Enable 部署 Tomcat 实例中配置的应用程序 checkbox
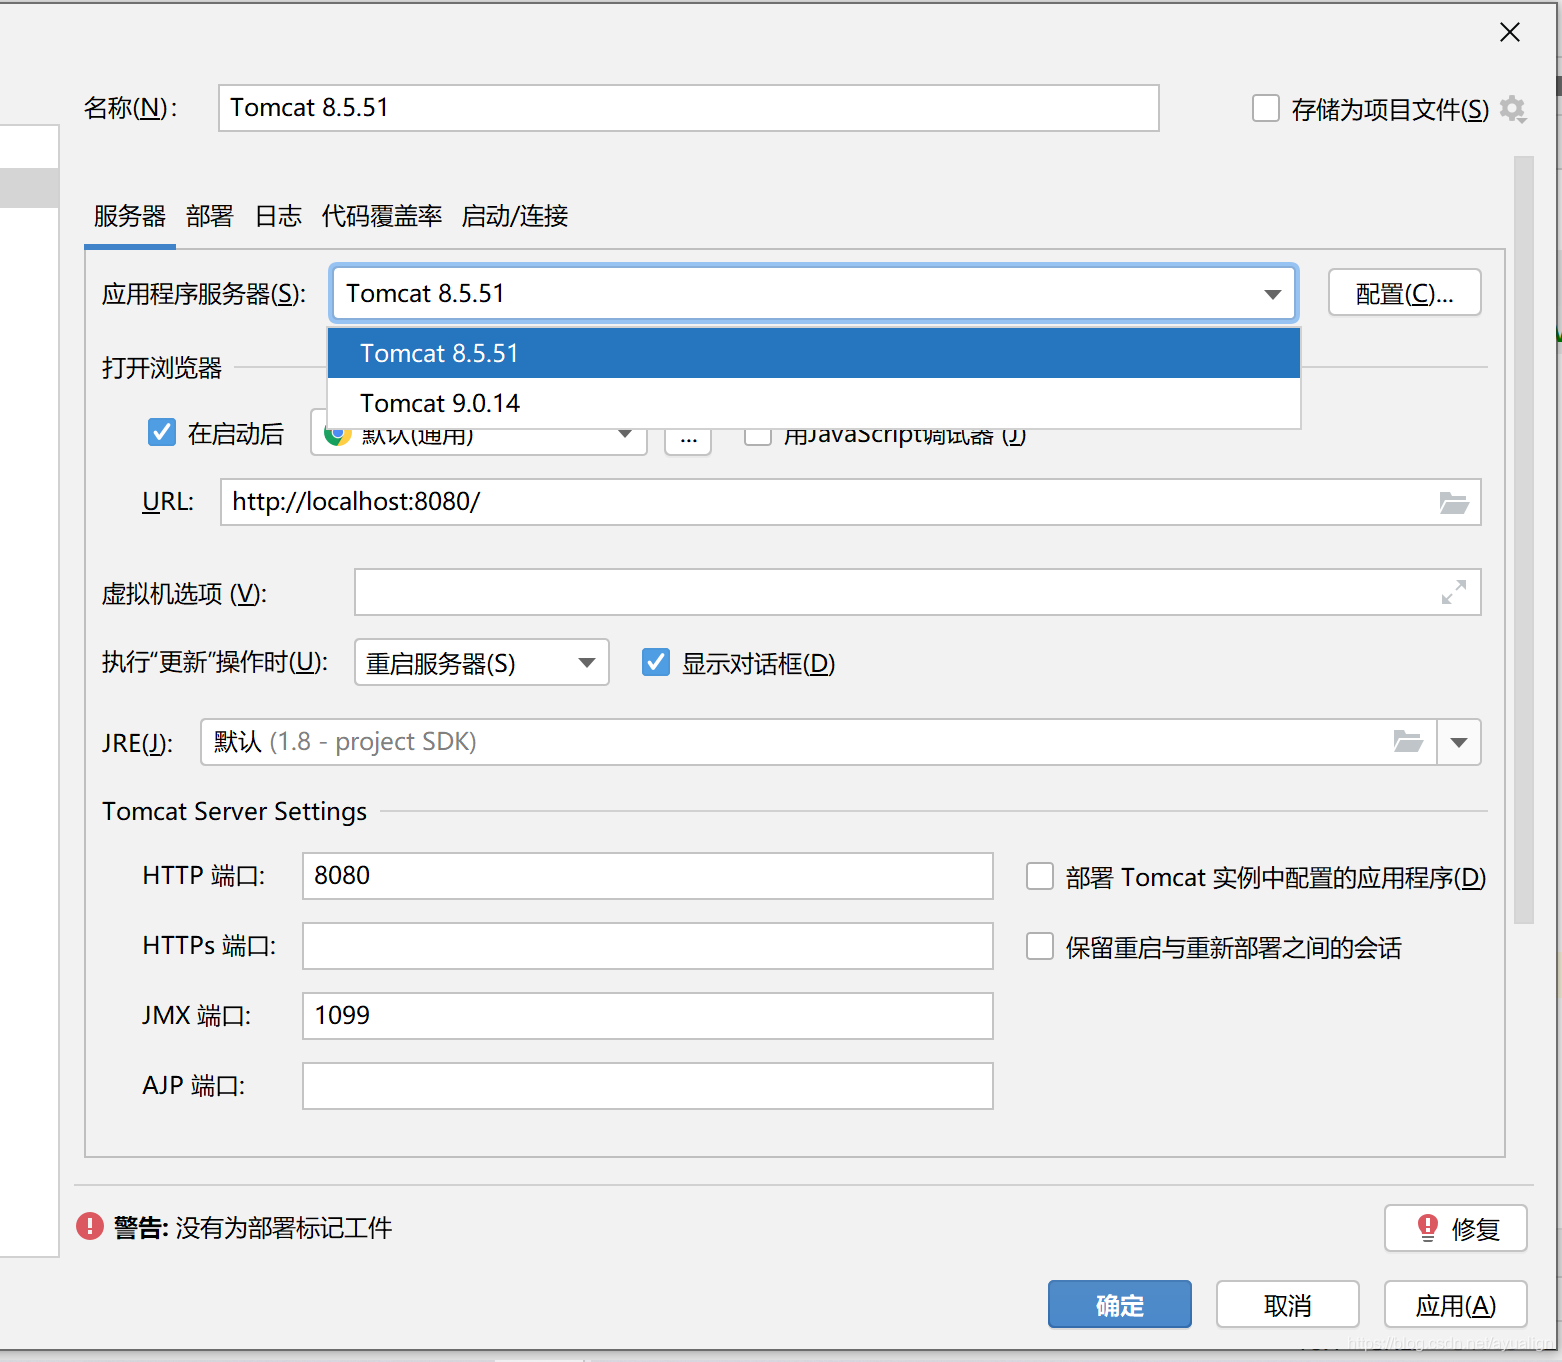The width and height of the screenshot is (1562, 1362). (1040, 876)
